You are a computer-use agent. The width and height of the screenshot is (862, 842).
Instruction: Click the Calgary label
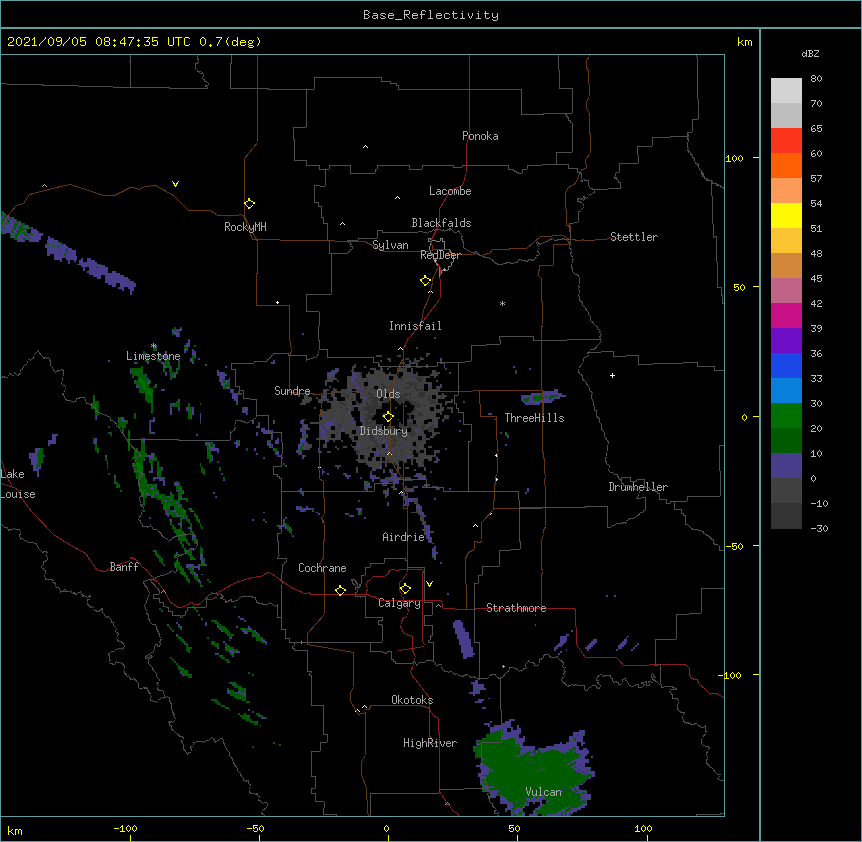coord(399,603)
